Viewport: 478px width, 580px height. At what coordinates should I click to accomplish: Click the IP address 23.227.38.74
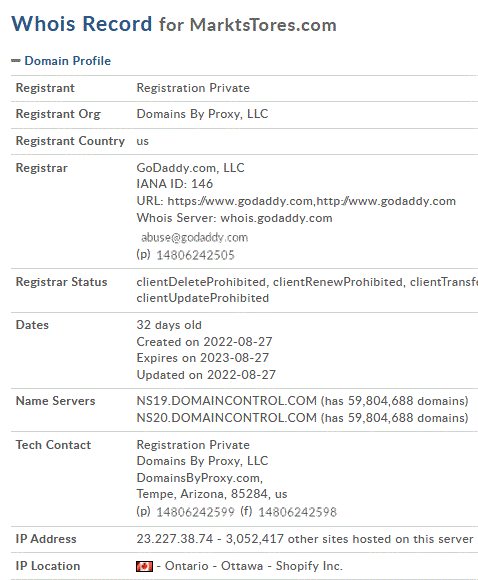pos(175,539)
